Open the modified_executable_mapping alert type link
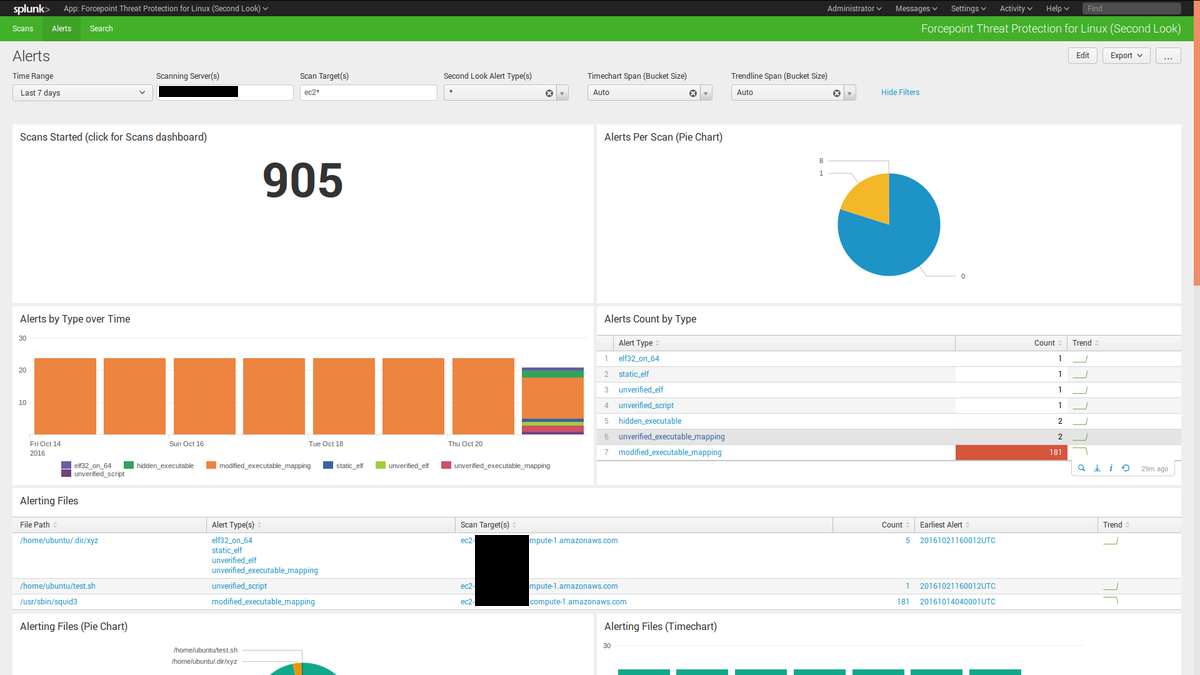The height and width of the screenshot is (675, 1200). click(x=669, y=452)
